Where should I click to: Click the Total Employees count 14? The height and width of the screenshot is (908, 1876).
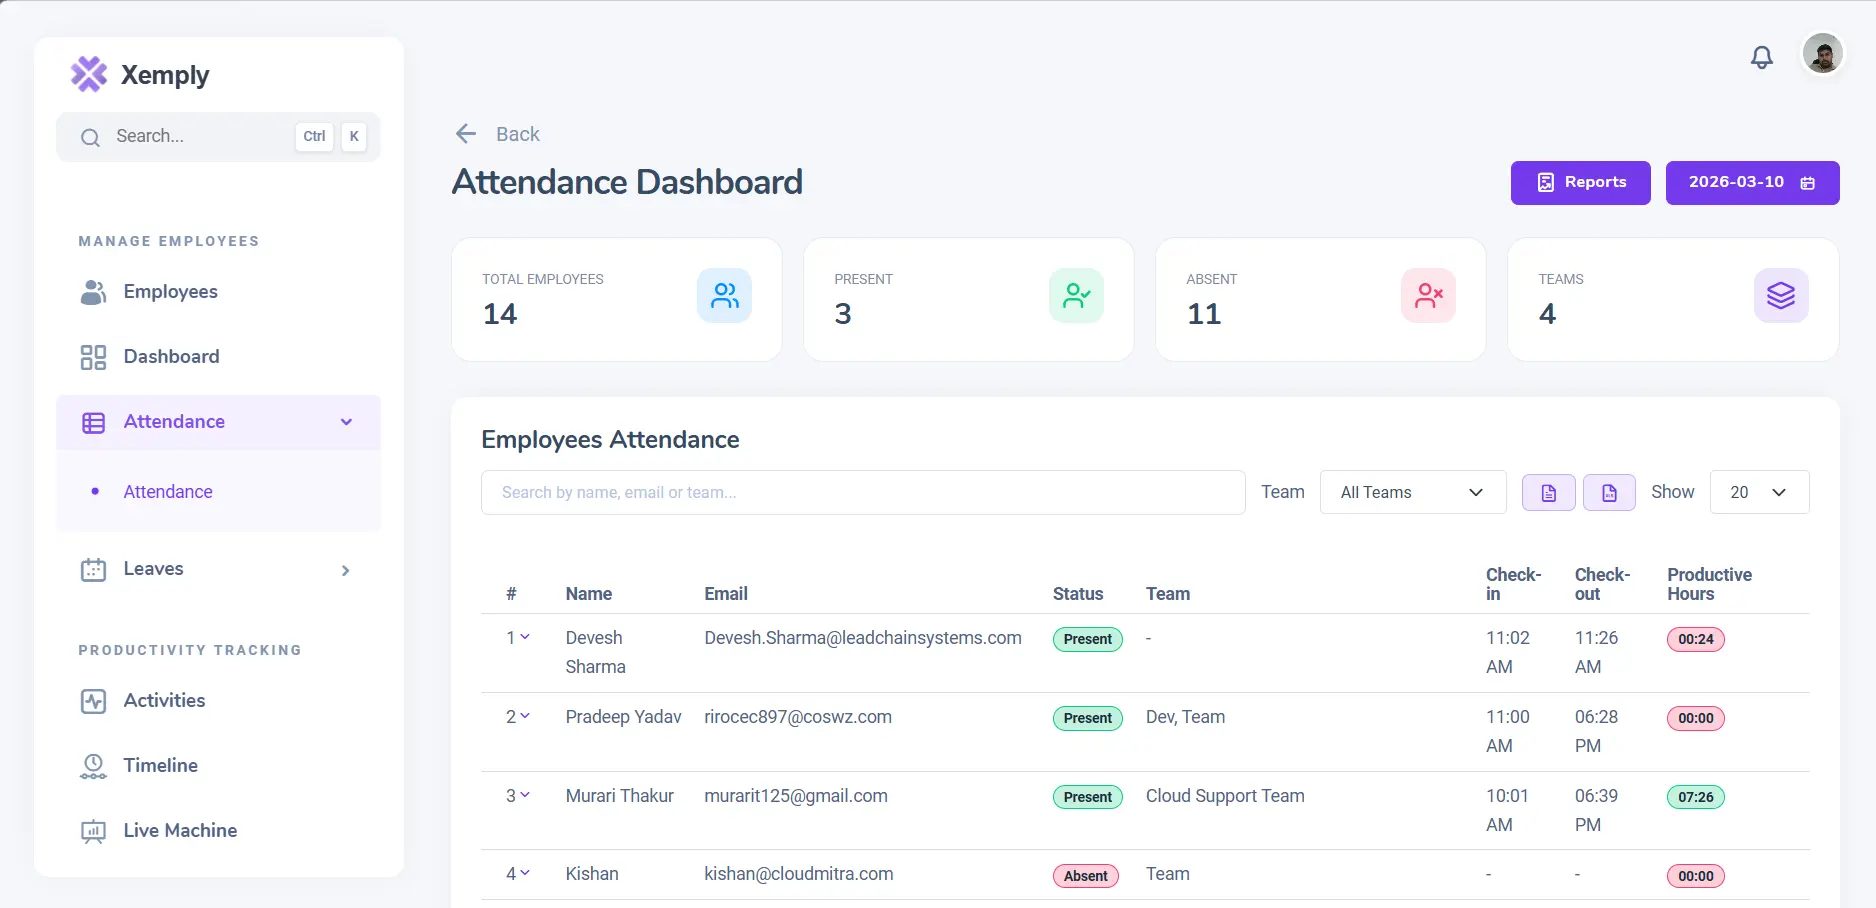pyautogui.click(x=500, y=314)
